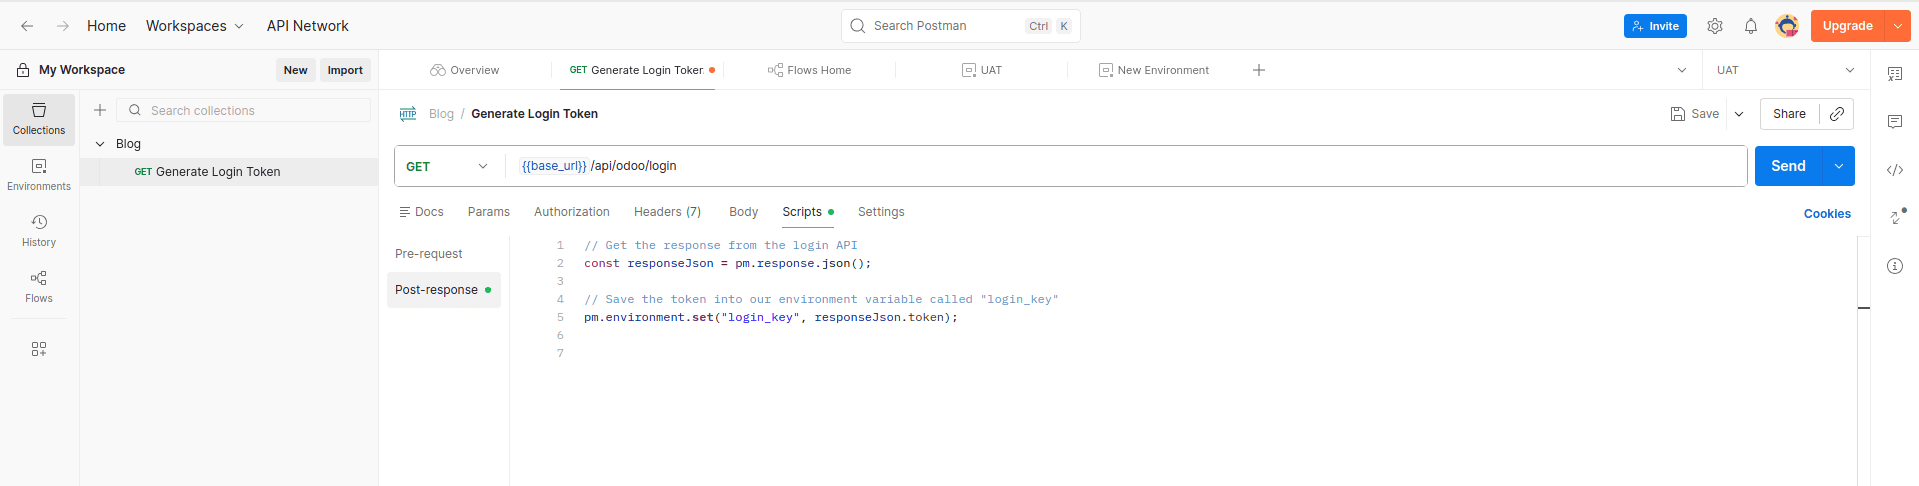The height and width of the screenshot is (486, 1919).
Task: Click the HTTP request type icon
Action: (408, 114)
